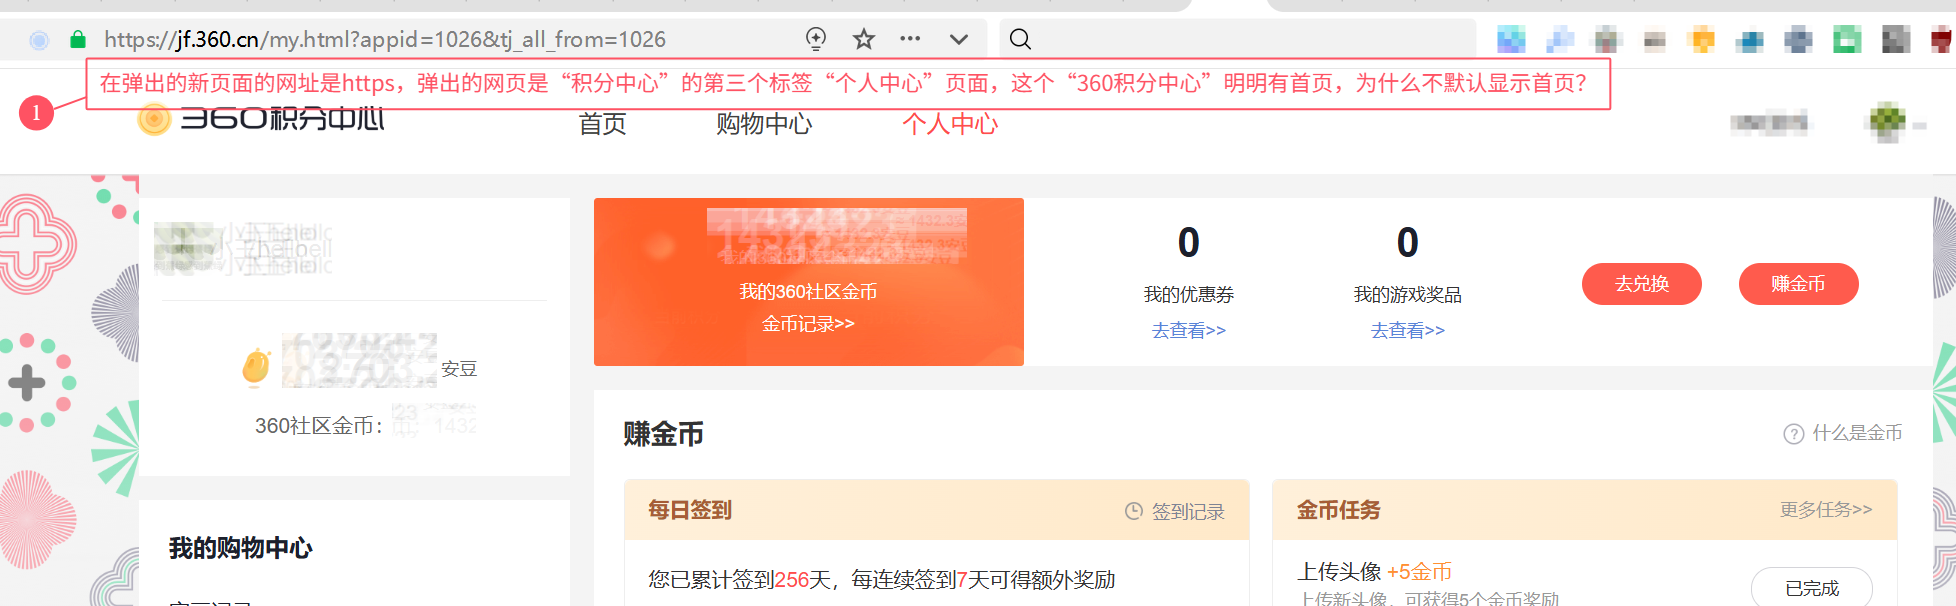The height and width of the screenshot is (606, 1956).
Task: Click the address bar URL jf.360.cn
Action: point(385,39)
